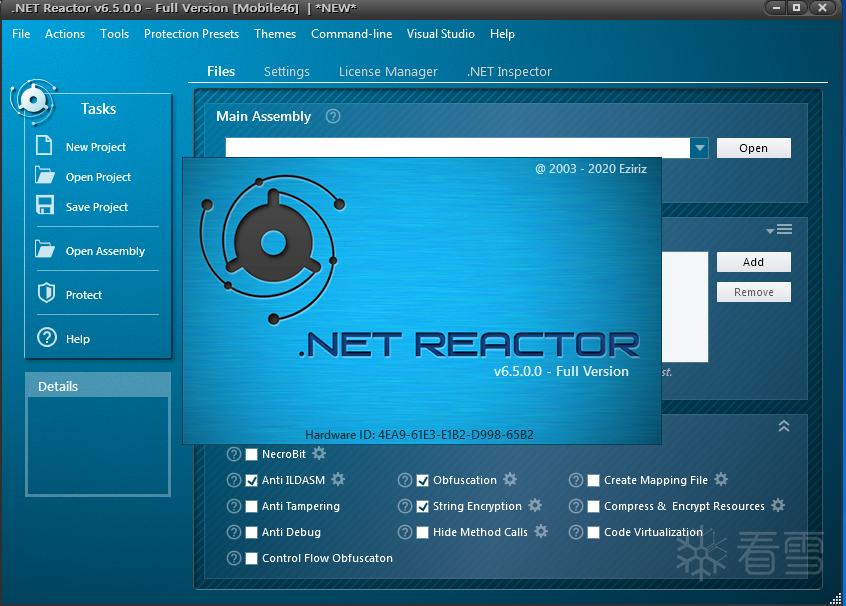Open the Themes menu

275,33
